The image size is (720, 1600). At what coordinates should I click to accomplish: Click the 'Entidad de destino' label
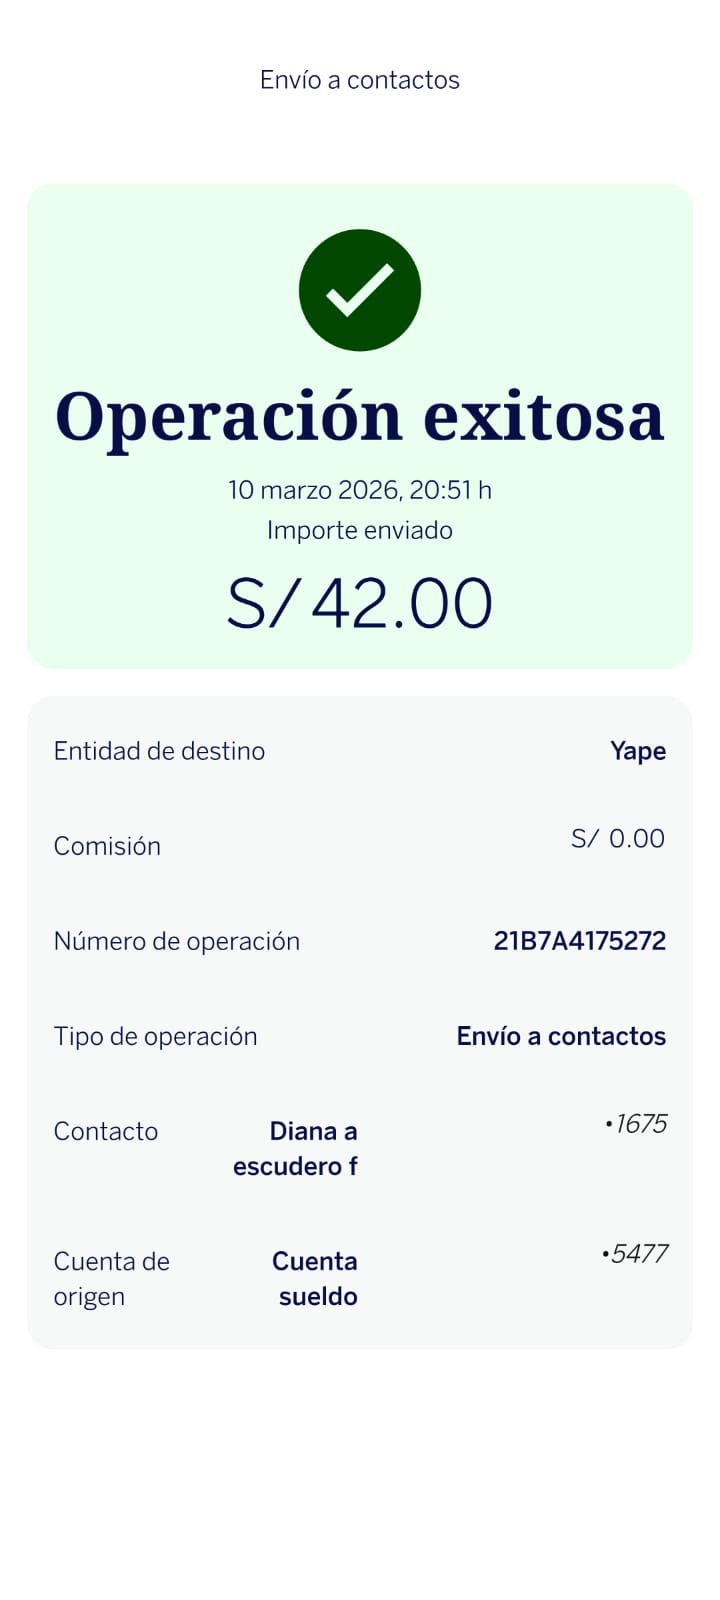click(159, 751)
